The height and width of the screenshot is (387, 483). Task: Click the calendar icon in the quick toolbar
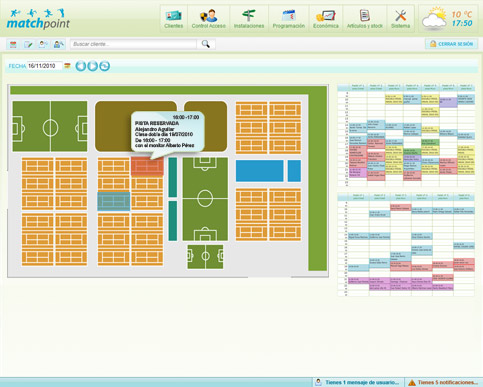click(x=13, y=44)
